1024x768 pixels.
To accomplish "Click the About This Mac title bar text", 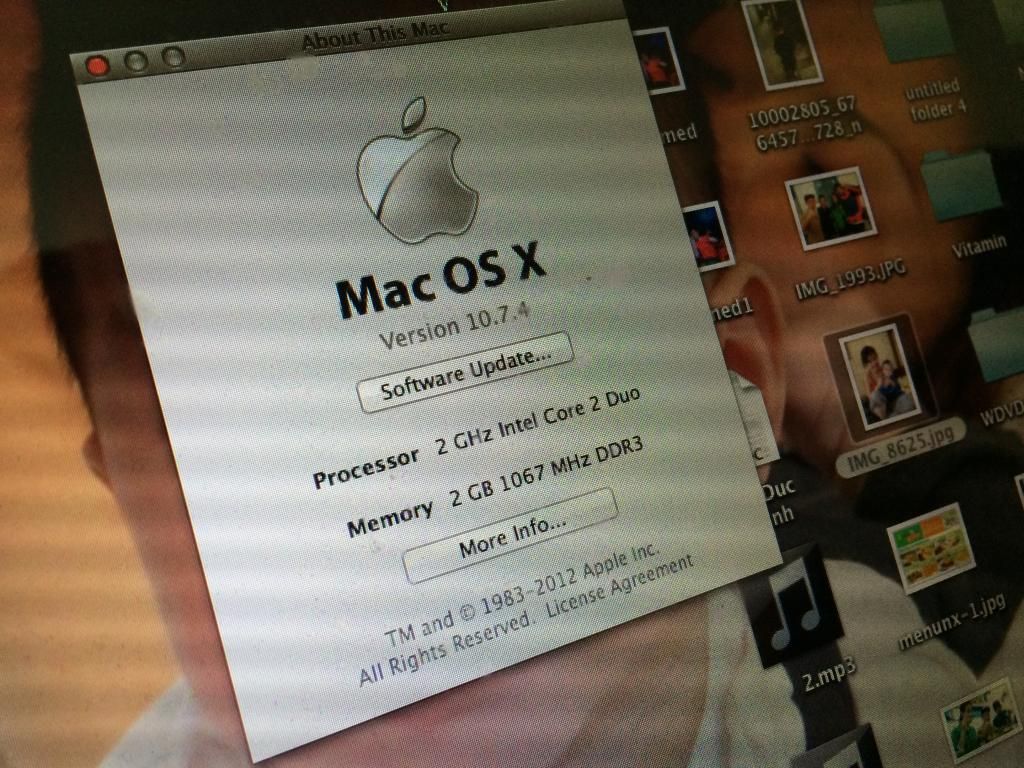I will coord(375,36).
